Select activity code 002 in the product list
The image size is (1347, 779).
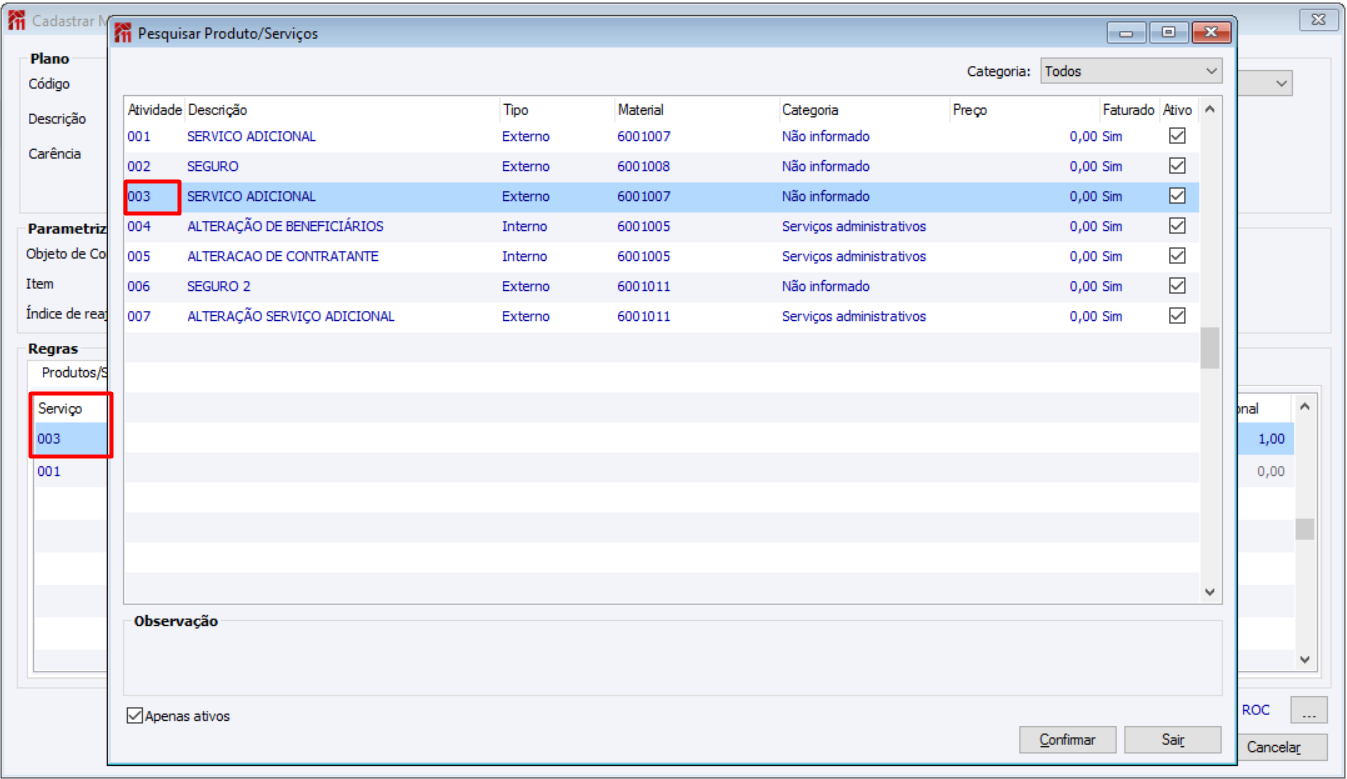tap(139, 166)
